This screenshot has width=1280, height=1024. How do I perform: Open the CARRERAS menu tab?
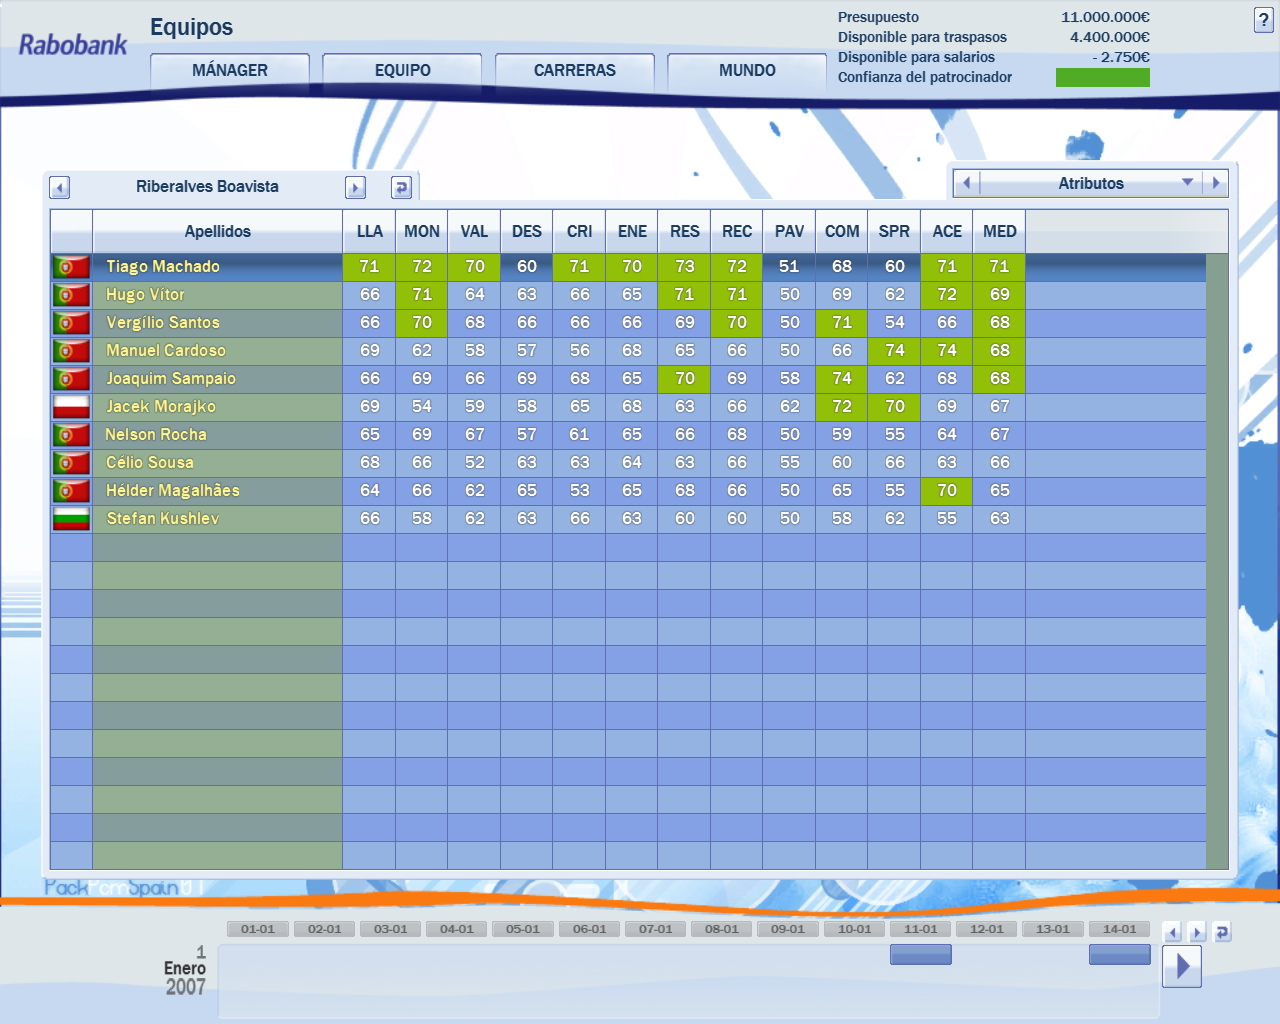point(575,71)
